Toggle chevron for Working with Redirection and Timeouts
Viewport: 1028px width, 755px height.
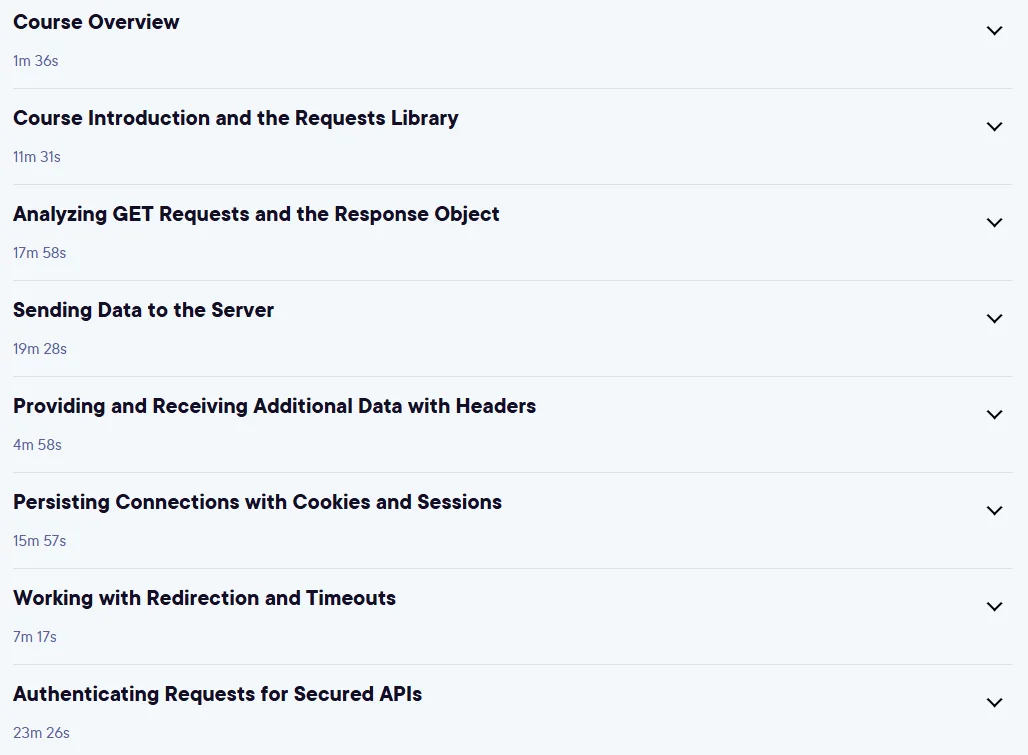995,607
